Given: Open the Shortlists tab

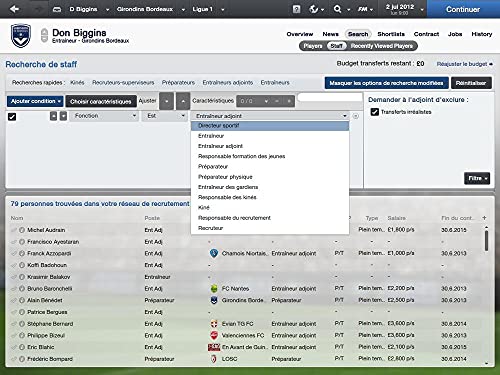Looking at the screenshot, I should pos(391,34).
